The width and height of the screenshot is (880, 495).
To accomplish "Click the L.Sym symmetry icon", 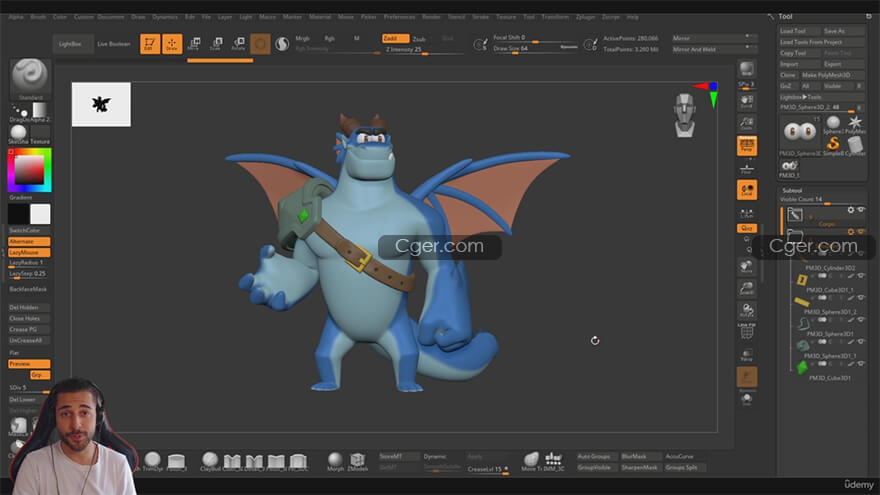I will (x=746, y=213).
